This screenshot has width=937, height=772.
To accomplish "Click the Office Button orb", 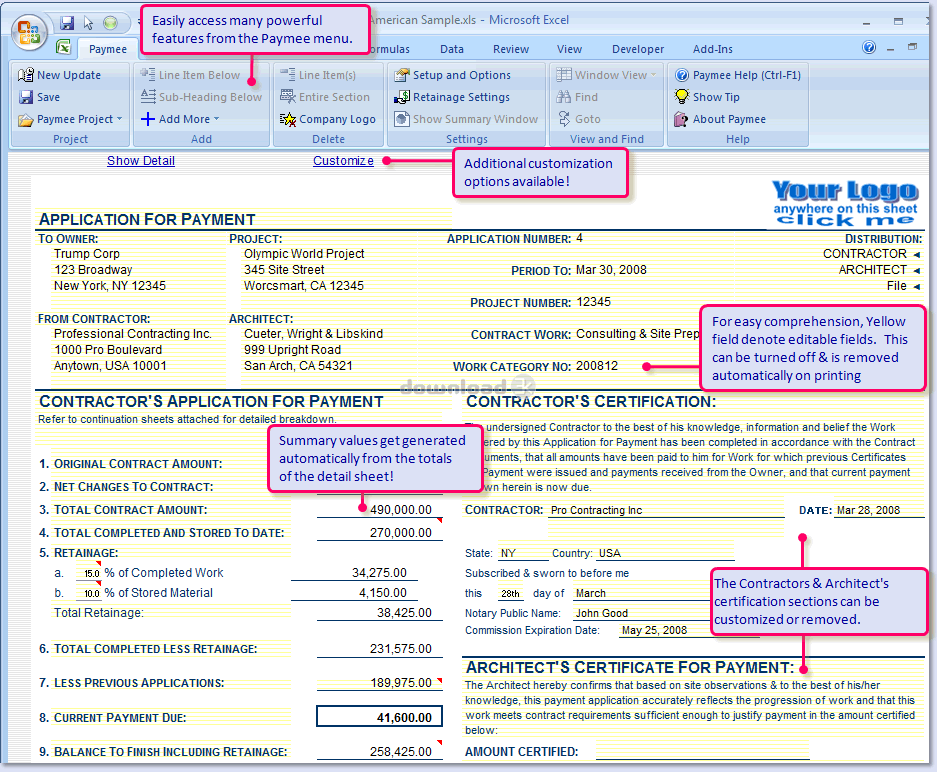I will pyautogui.click(x=29, y=32).
